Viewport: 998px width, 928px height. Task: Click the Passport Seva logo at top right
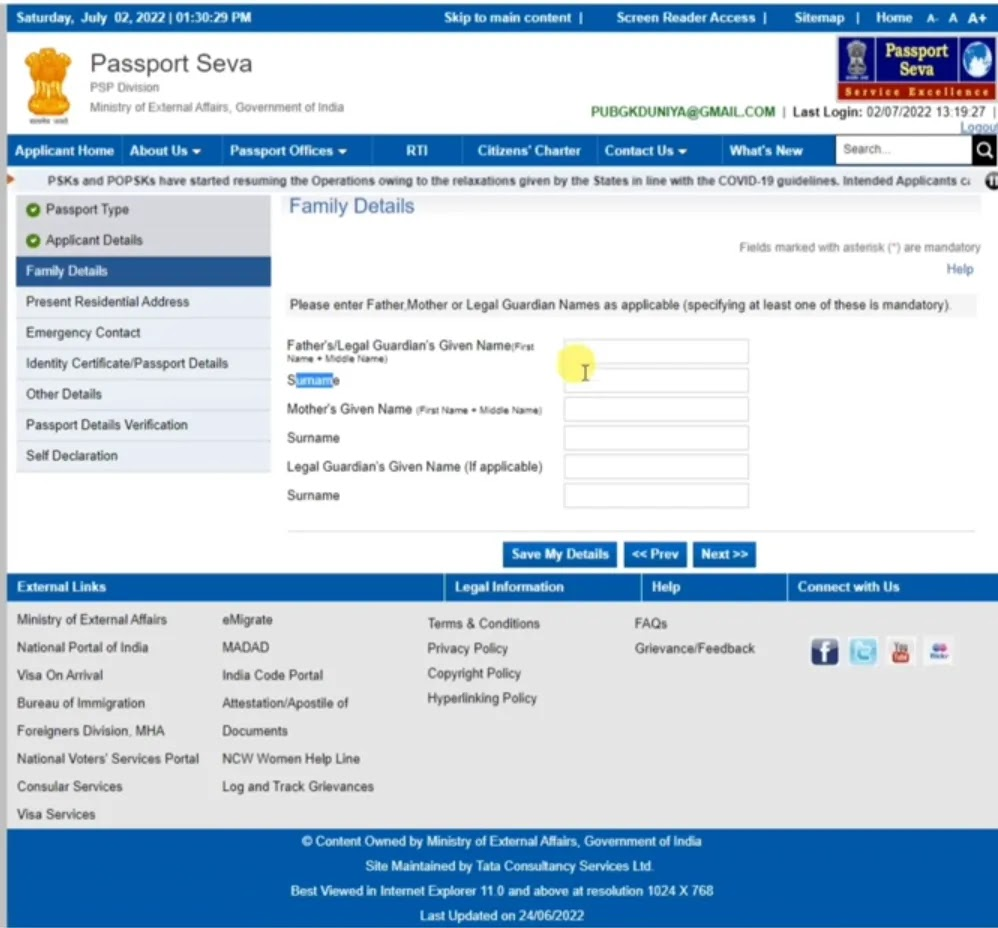915,67
